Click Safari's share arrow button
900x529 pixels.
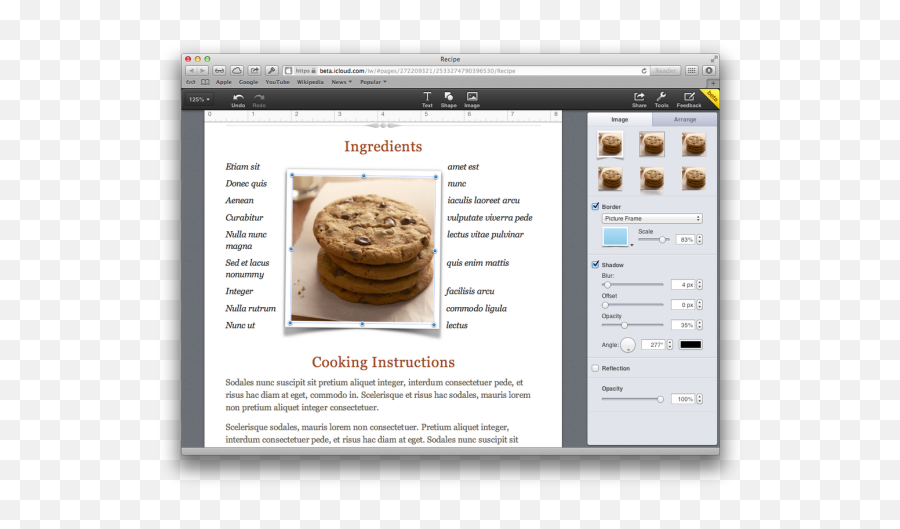point(254,71)
